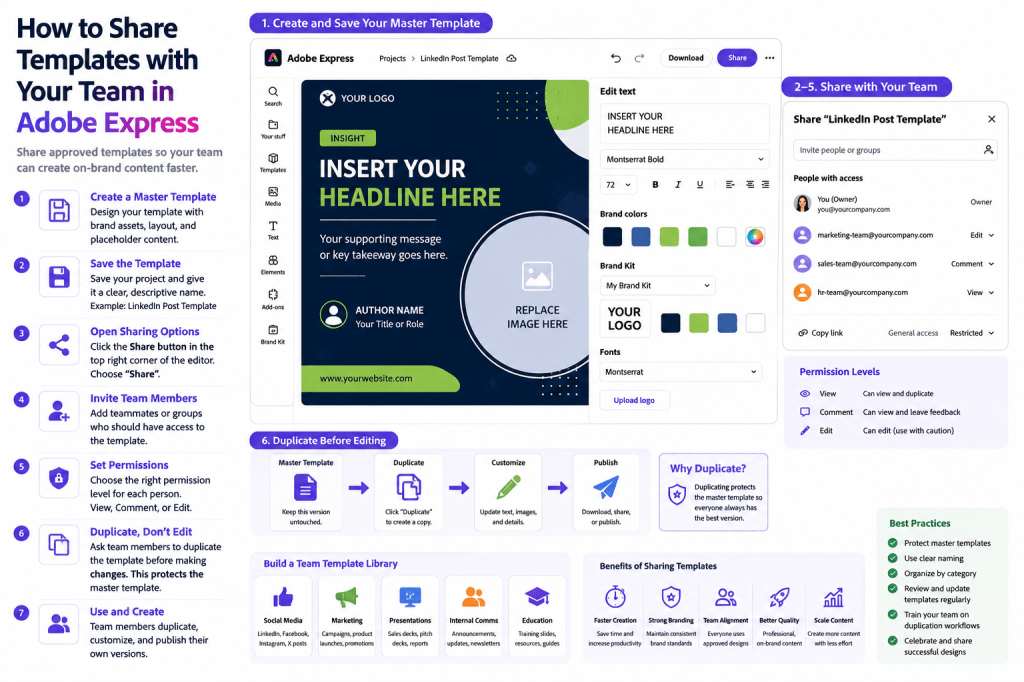Click the add-person icon in invite field
The width and height of the screenshot is (1024, 682).
(x=988, y=150)
